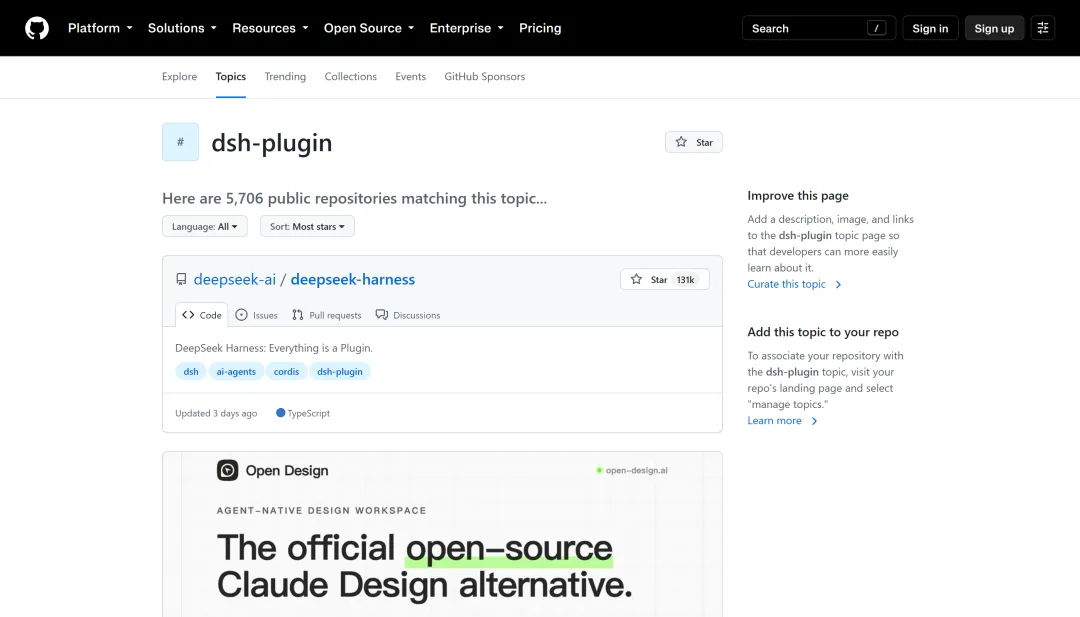This screenshot has width=1080, height=617.
Task: Star the dsh-plugin topic
Action: coord(694,142)
